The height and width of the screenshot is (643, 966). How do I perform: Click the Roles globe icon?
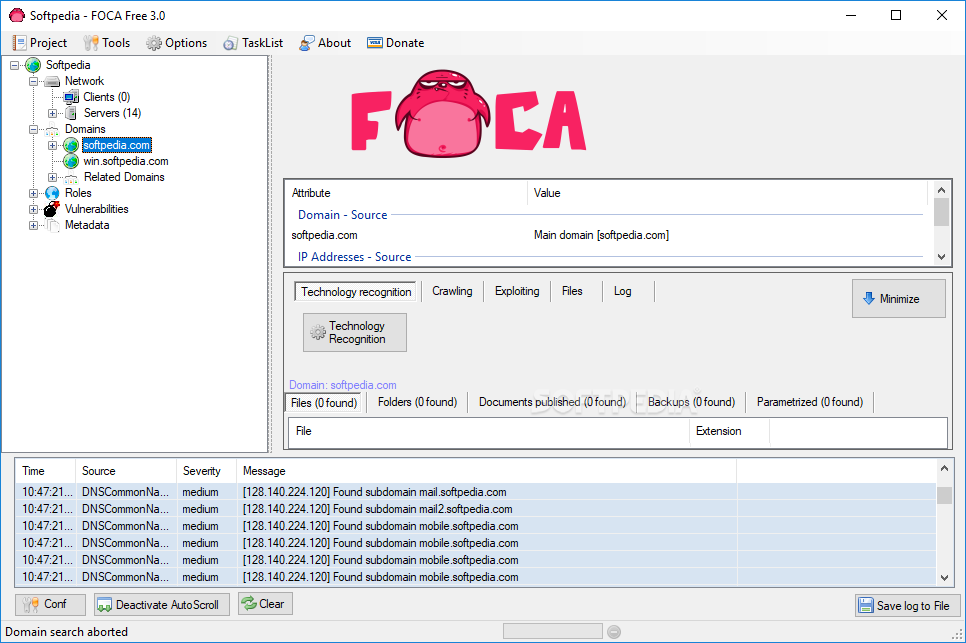pyautogui.click(x=52, y=193)
